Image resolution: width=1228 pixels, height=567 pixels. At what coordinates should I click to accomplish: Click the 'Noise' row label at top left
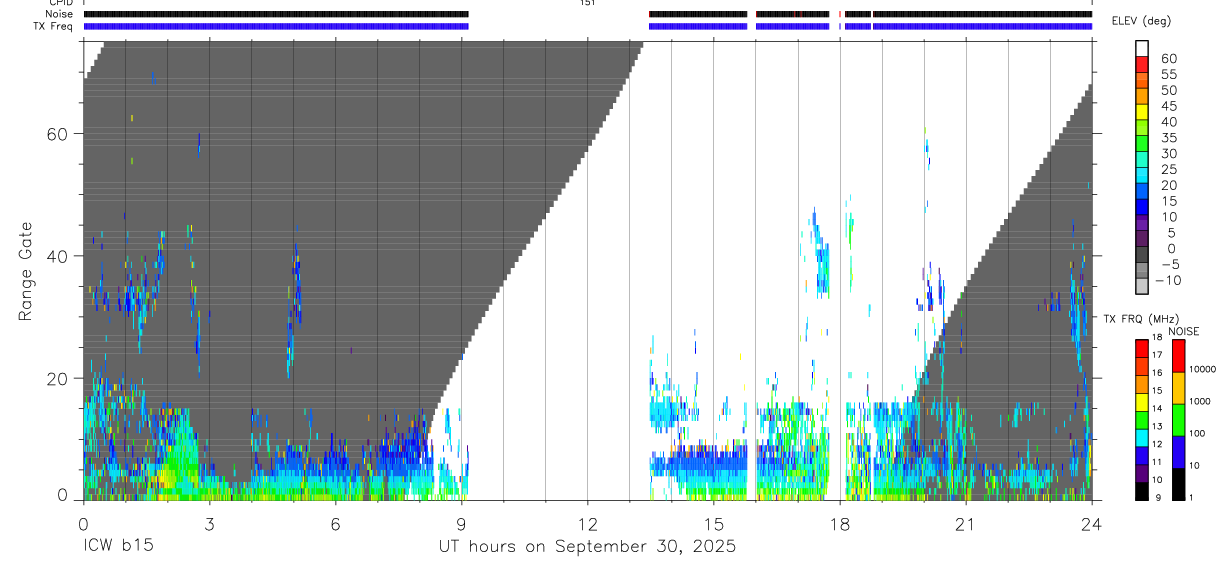pos(60,14)
